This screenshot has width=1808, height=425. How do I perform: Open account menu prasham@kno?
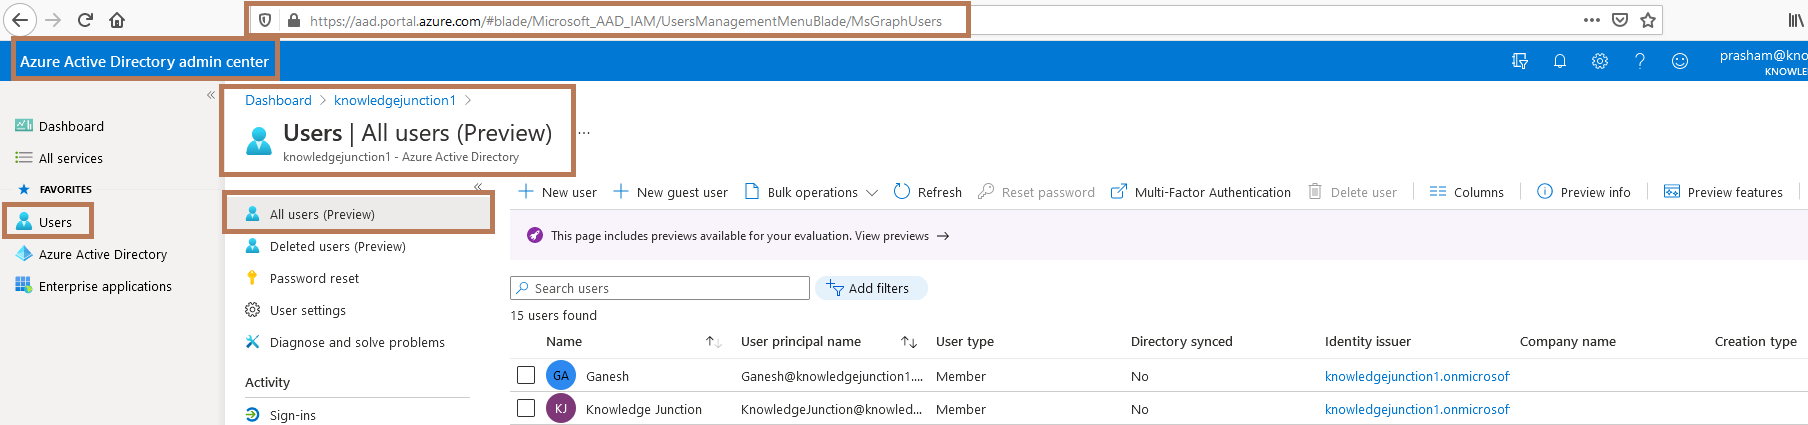[x=1762, y=62]
